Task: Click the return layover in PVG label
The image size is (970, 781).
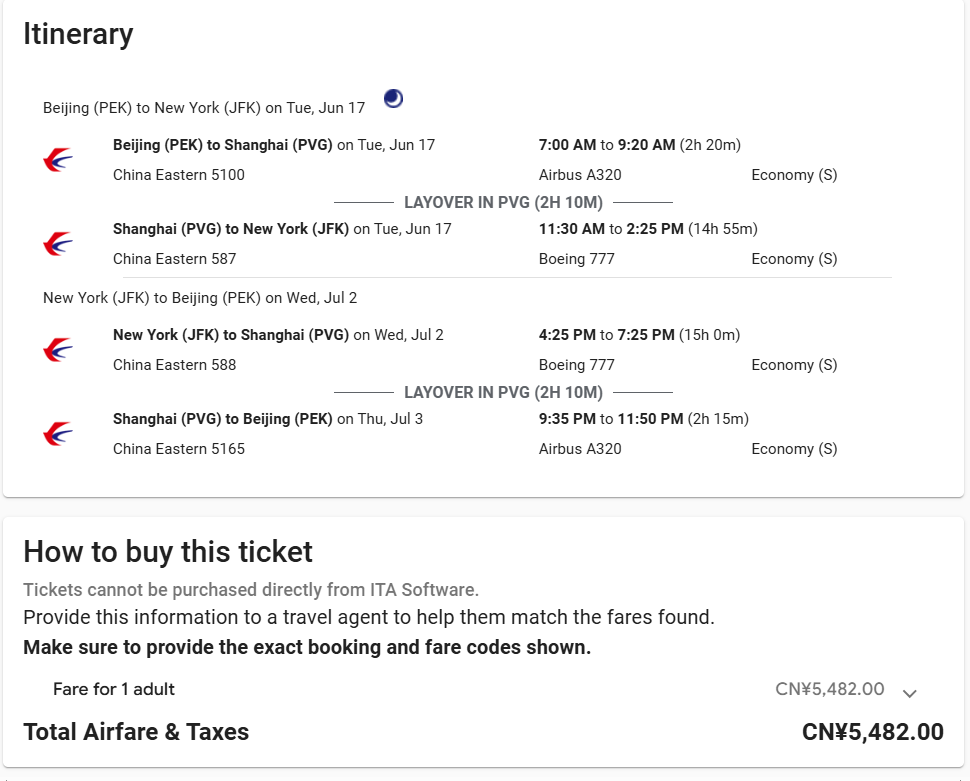Action: (503, 392)
